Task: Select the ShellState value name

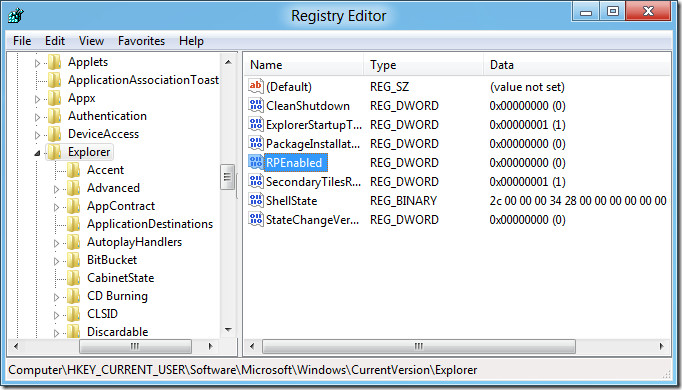Action: (291, 200)
